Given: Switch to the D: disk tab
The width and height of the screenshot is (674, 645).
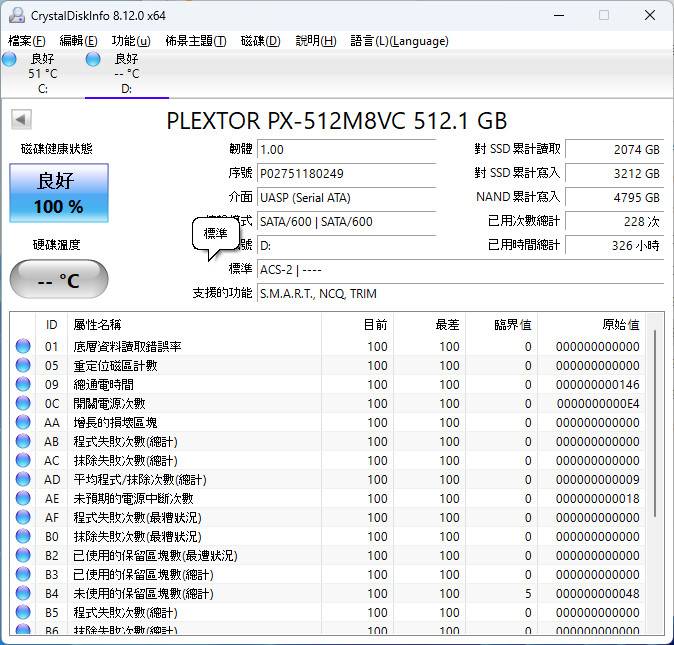Looking at the screenshot, I should (126, 73).
